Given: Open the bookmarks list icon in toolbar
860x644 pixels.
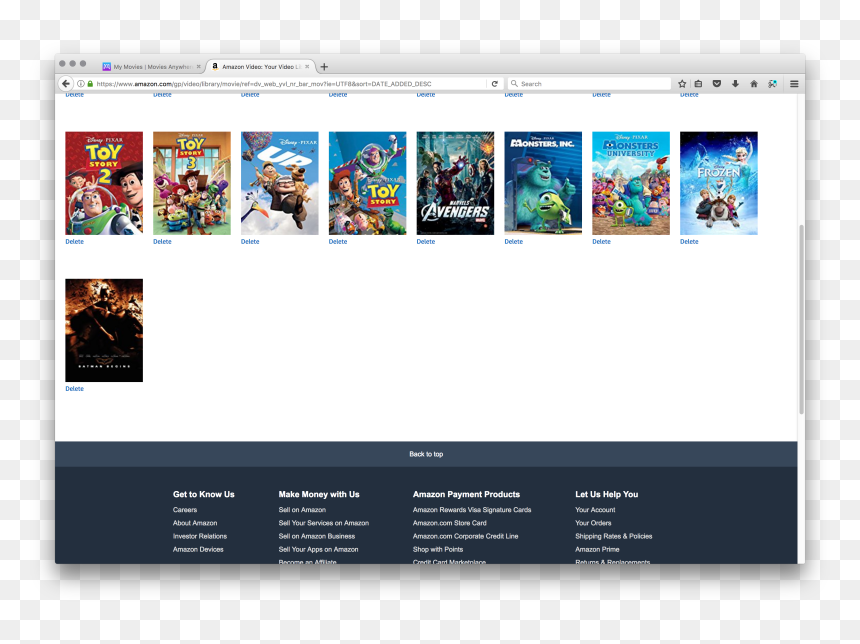Looking at the screenshot, I should 698,83.
